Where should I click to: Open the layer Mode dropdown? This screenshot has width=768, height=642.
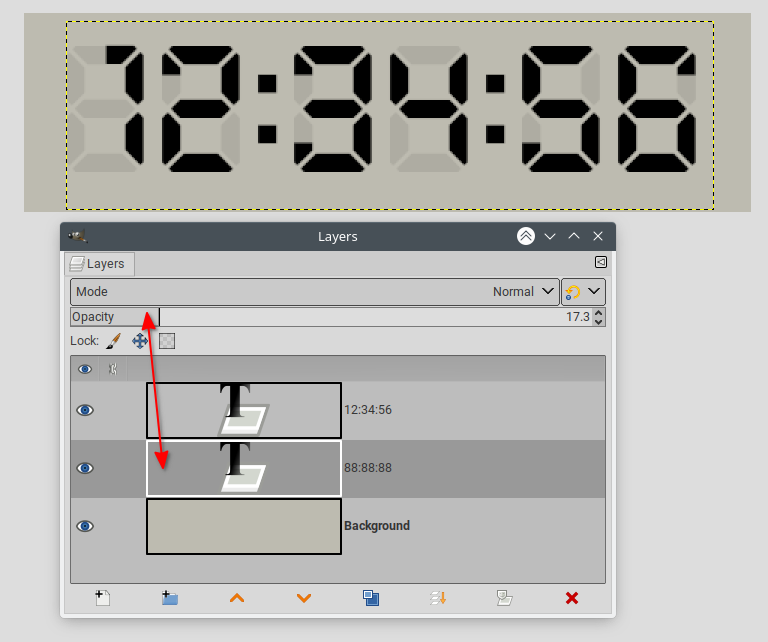[x=314, y=292]
